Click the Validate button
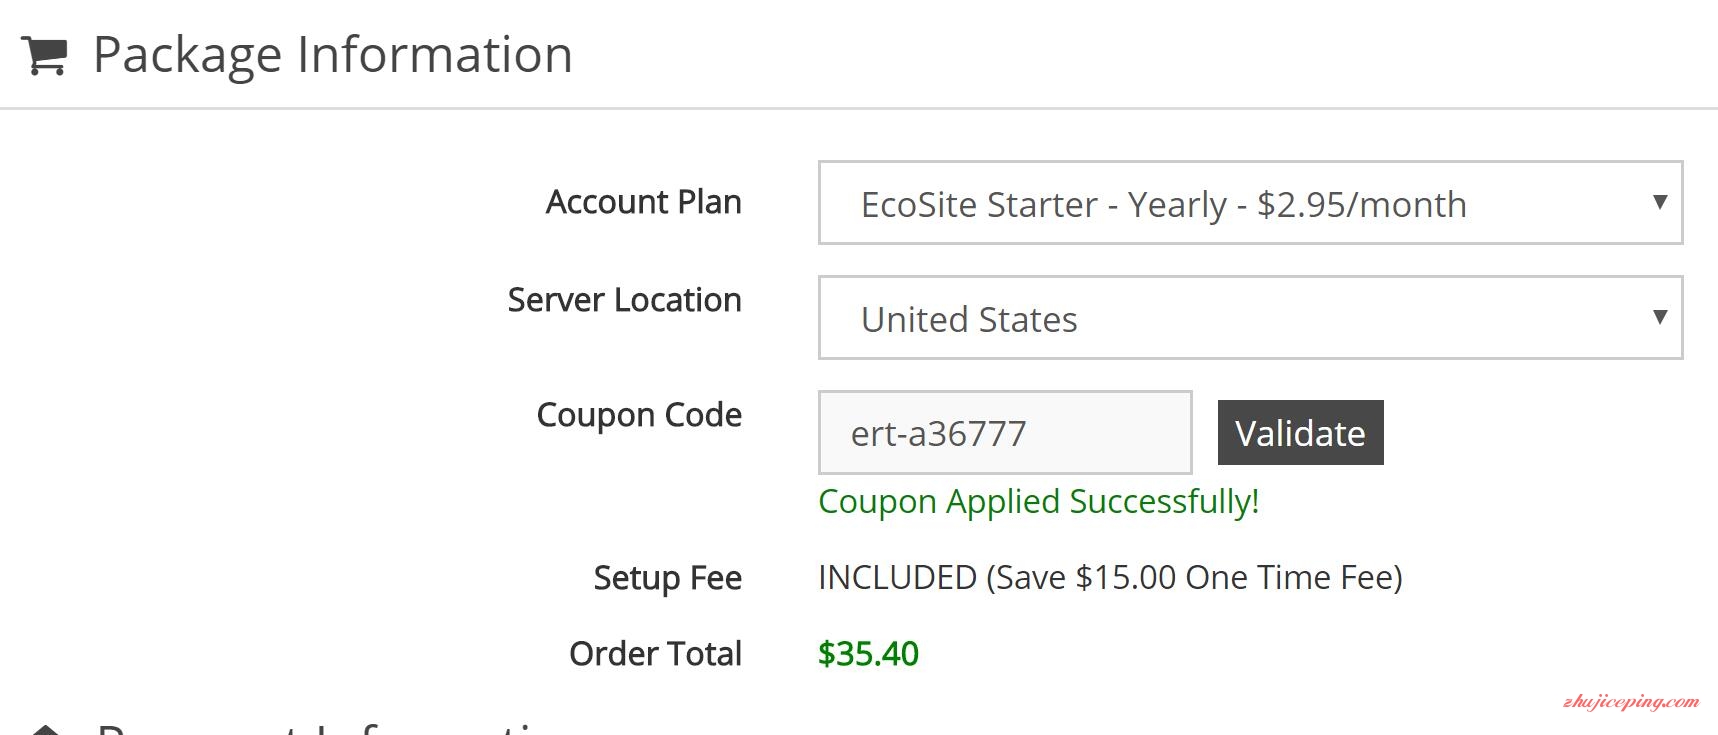This screenshot has width=1718, height=735. tap(1300, 432)
